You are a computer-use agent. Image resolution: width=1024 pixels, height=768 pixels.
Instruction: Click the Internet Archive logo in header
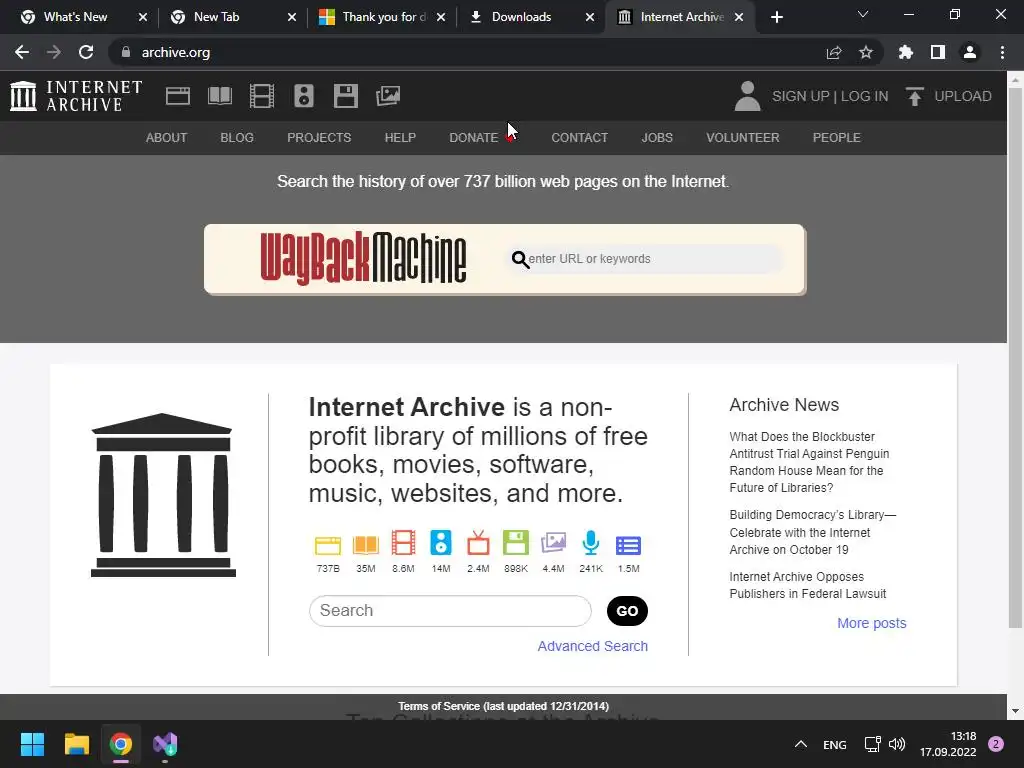pyautogui.click(x=76, y=96)
